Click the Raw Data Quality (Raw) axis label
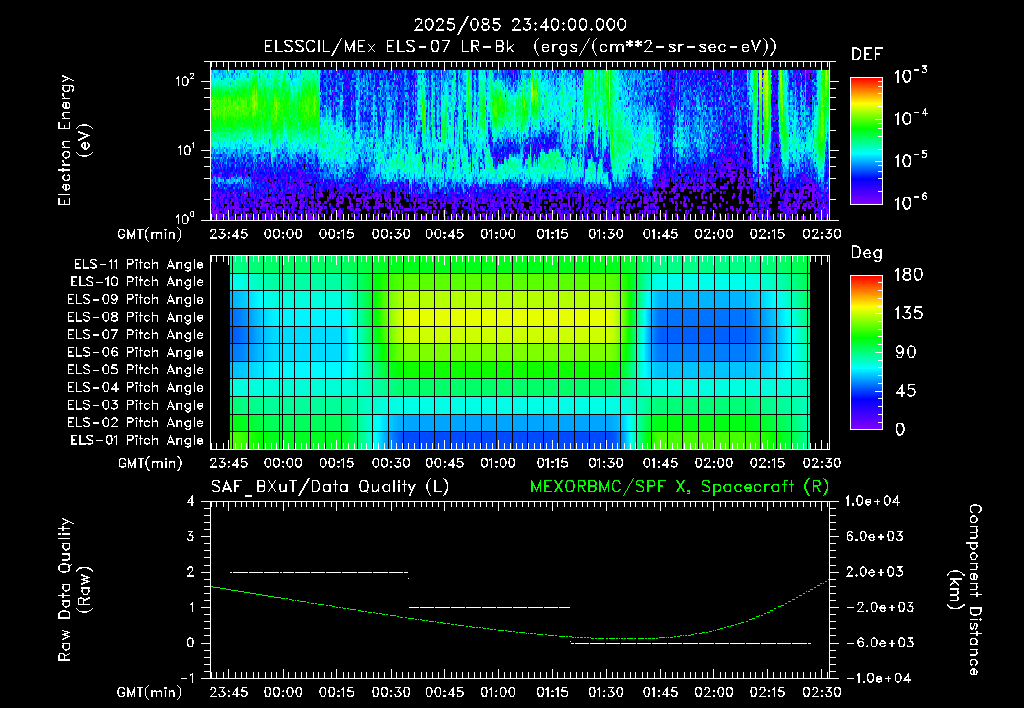The image size is (1024, 708). [74, 589]
